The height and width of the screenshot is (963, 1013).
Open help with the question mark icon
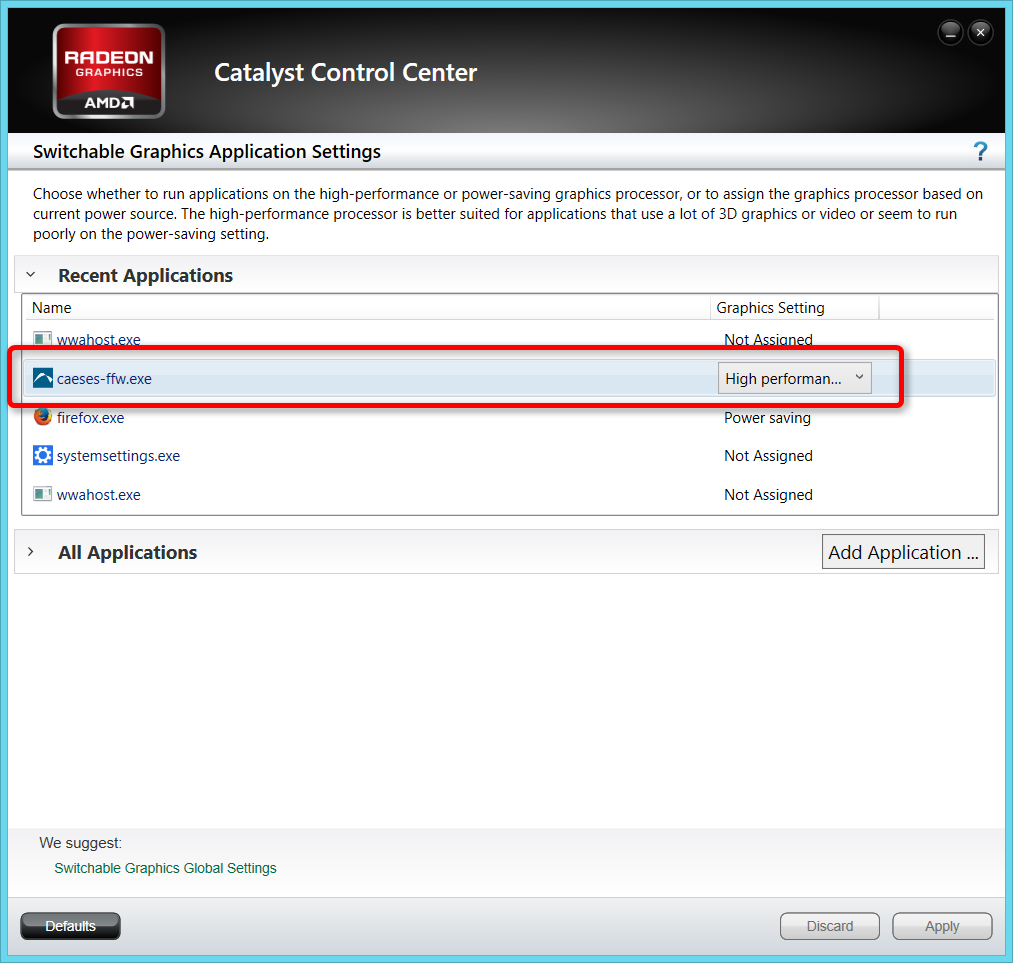click(980, 152)
